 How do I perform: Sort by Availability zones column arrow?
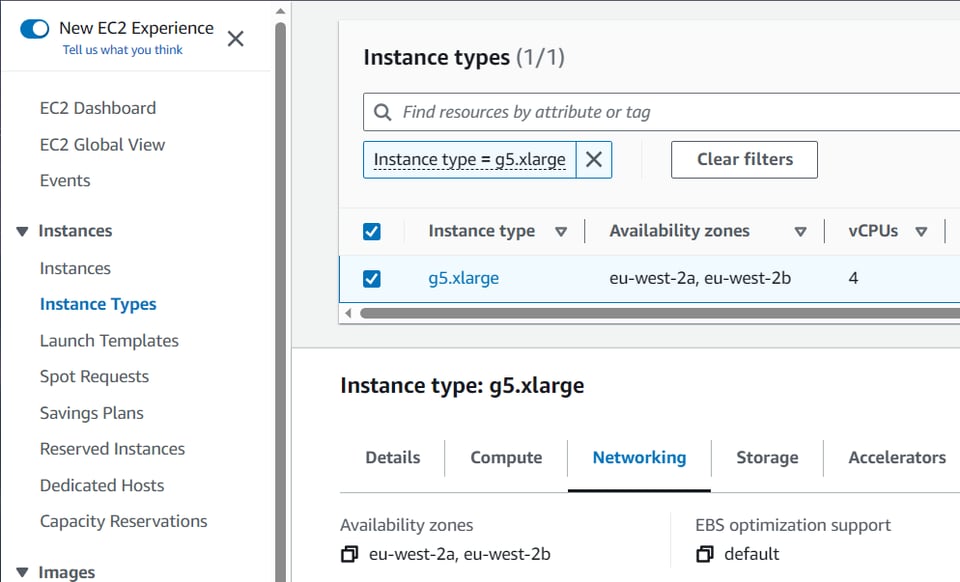(x=800, y=232)
